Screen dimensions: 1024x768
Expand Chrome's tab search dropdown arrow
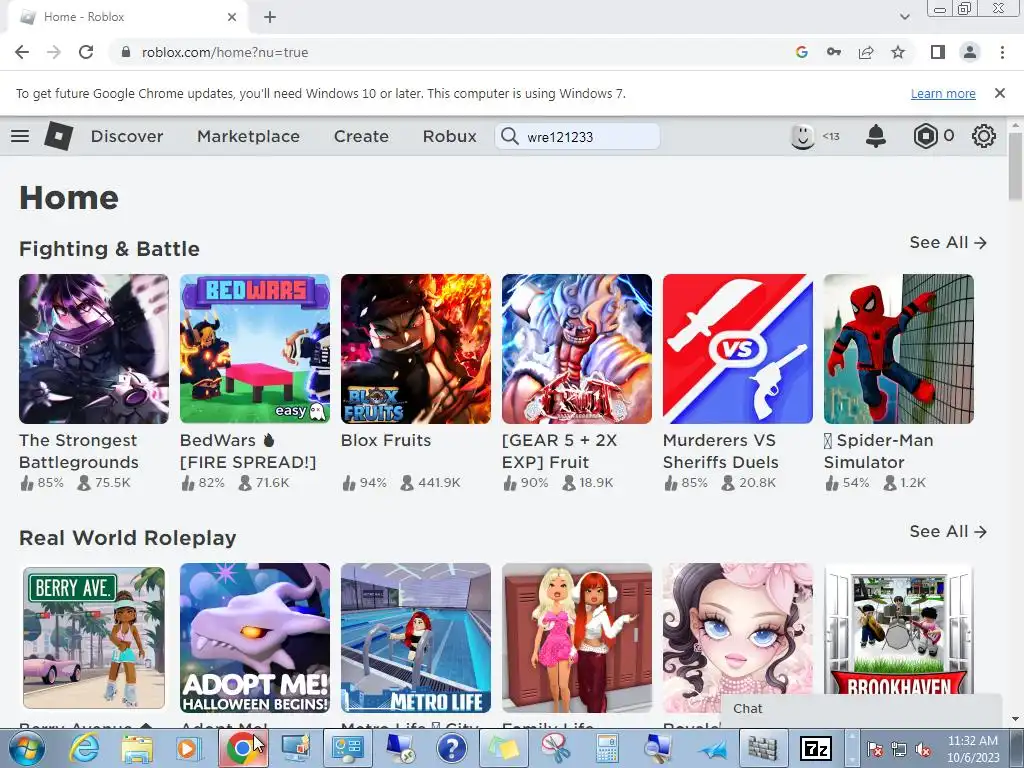(x=904, y=17)
